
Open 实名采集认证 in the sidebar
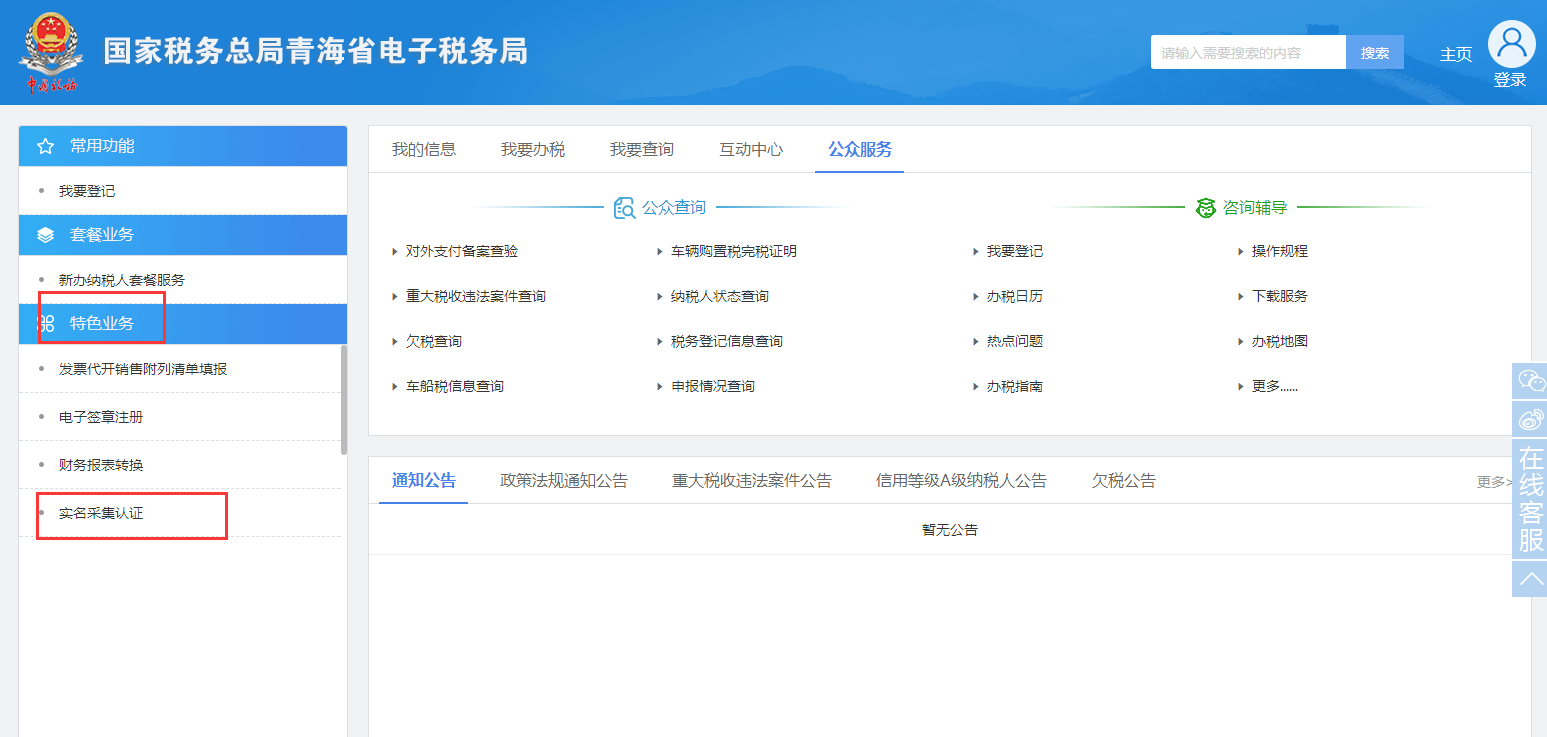pos(101,514)
